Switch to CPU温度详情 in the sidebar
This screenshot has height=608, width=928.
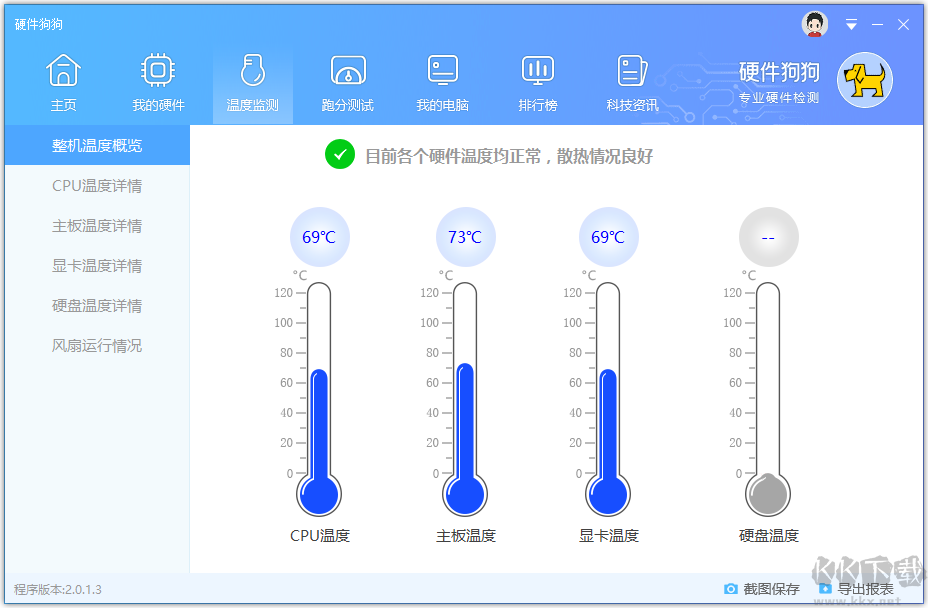pyautogui.click(x=96, y=185)
